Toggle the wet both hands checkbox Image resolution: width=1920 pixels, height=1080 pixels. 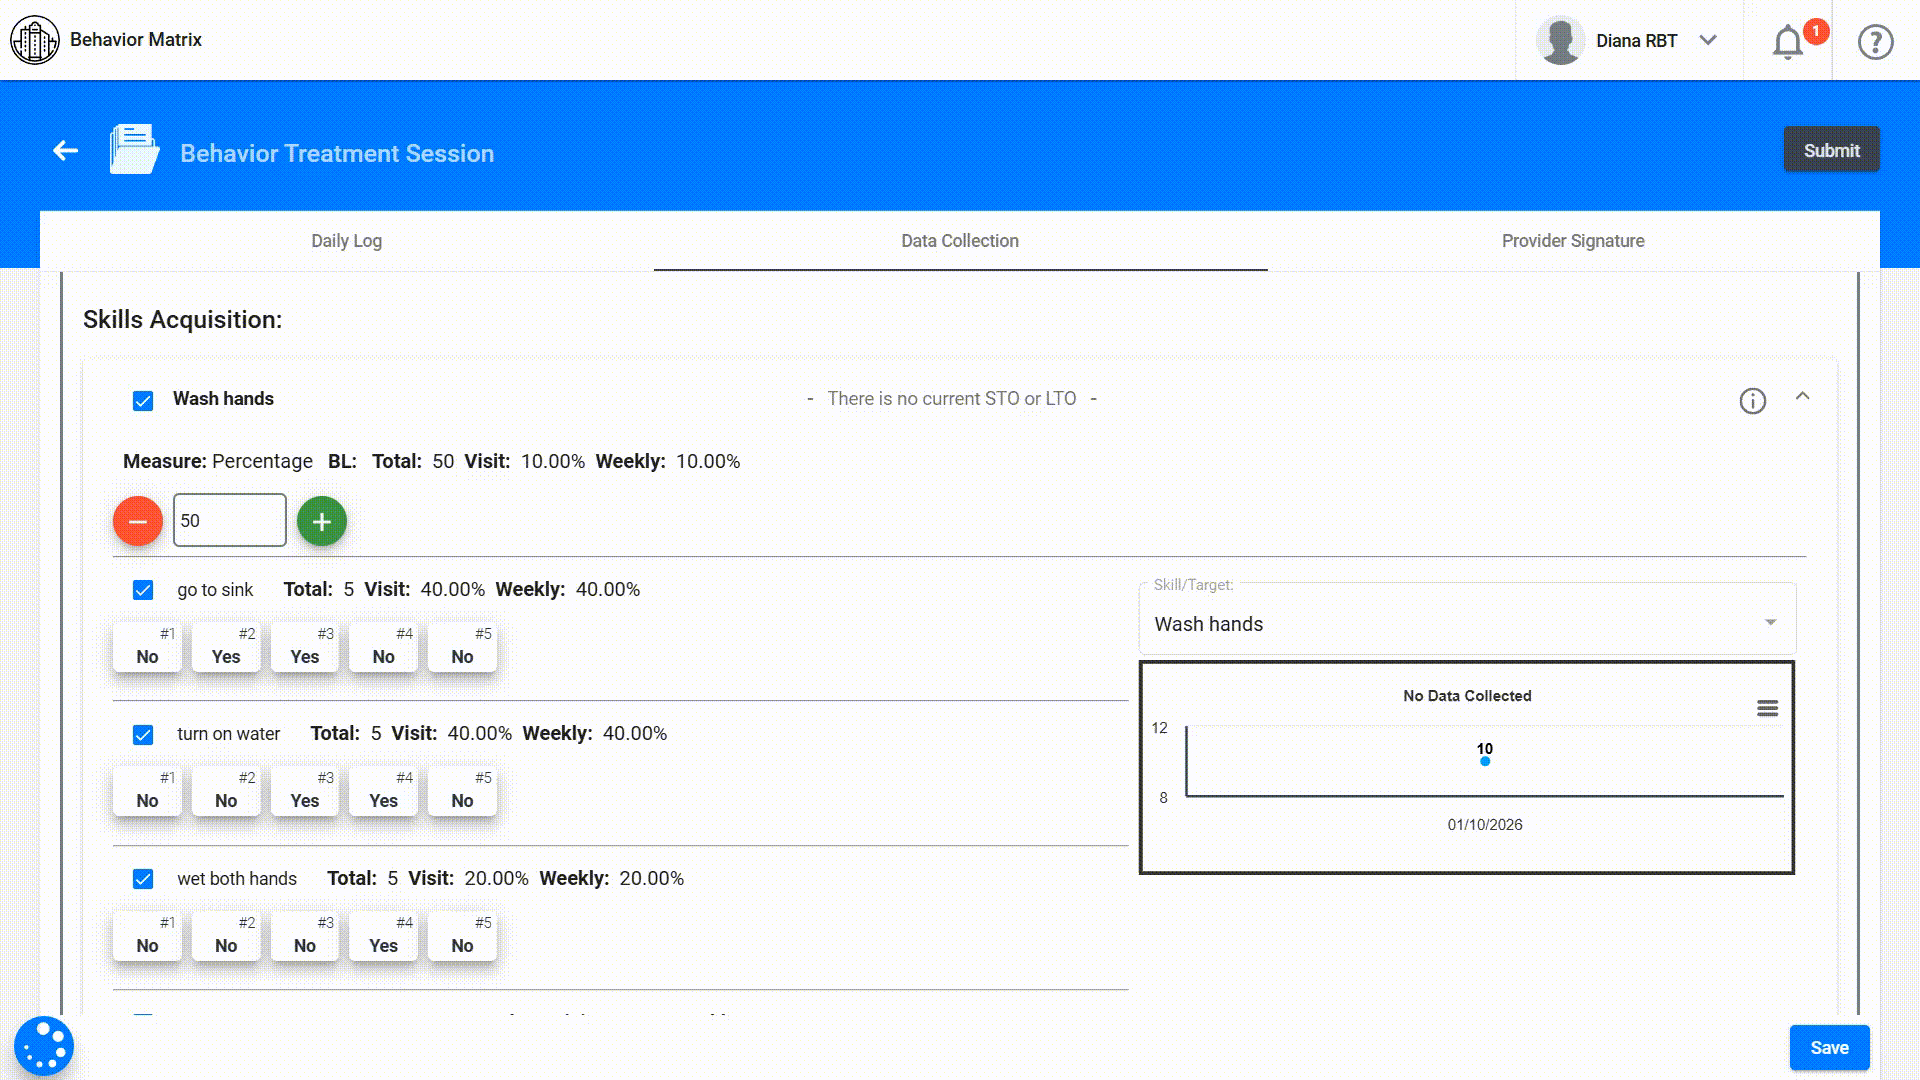pyautogui.click(x=143, y=879)
